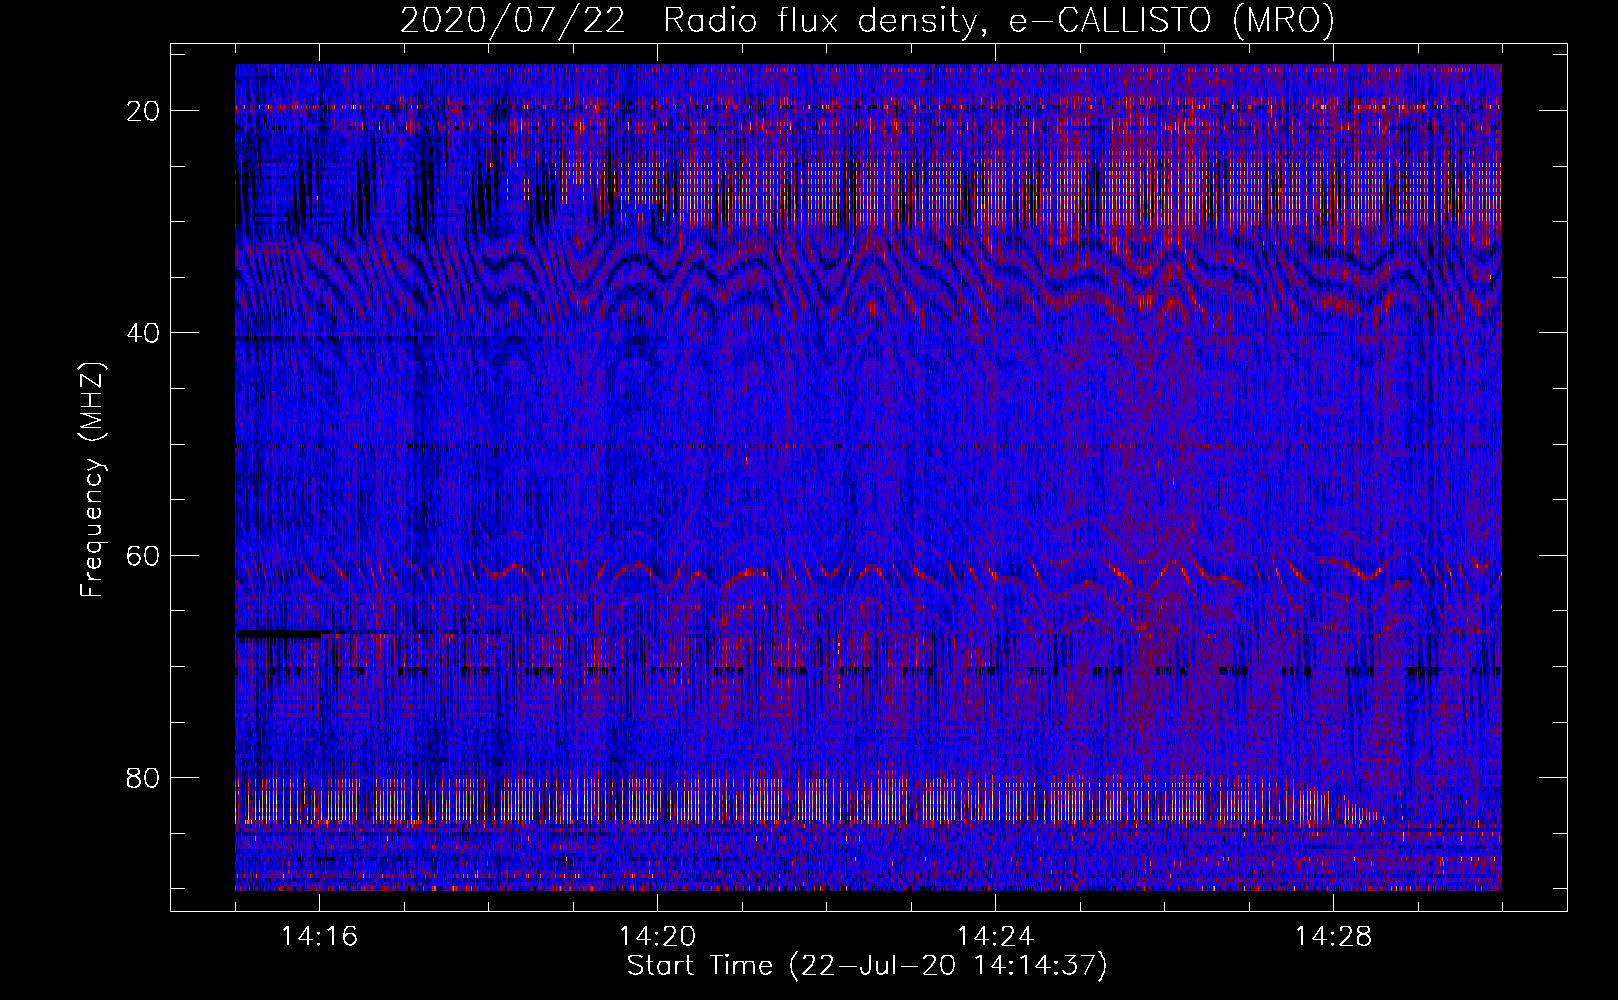The height and width of the screenshot is (1000, 1618).
Task: Click the 14:20 time tick label
Action: pyautogui.click(x=657, y=937)
